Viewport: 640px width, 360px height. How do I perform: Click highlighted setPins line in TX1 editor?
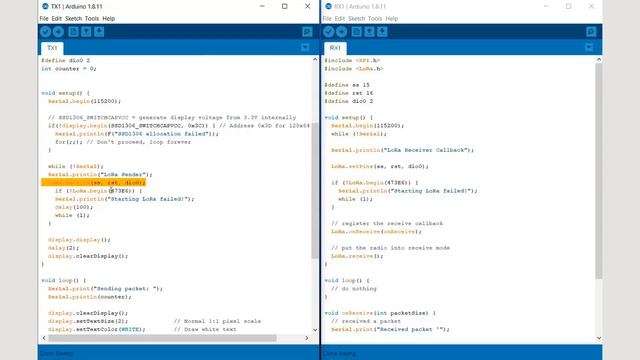click(93, 182)
